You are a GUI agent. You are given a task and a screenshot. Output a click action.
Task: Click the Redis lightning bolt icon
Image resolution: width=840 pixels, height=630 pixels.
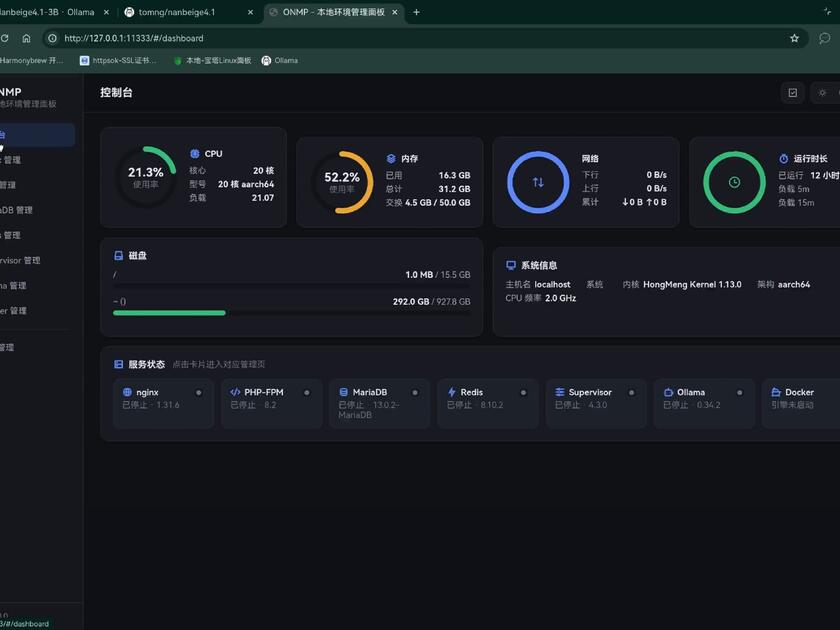click(x=452, y=392)
